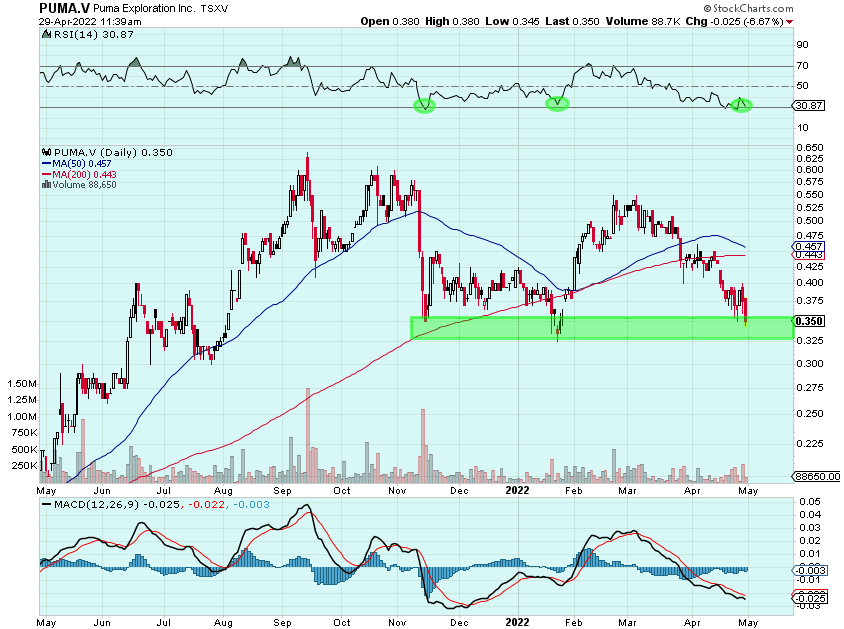Click the Last 0.350 value in header

572,22
